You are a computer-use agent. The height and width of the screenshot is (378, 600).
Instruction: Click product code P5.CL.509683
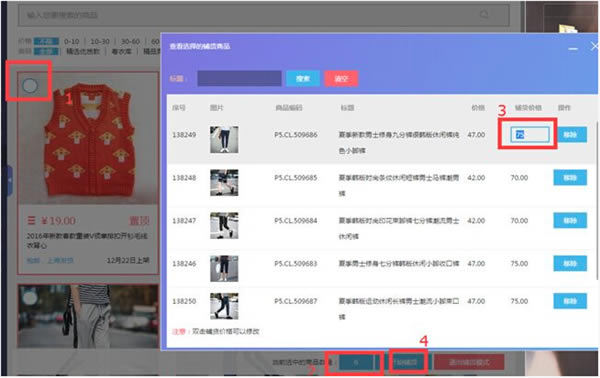[x=295, y=263]
